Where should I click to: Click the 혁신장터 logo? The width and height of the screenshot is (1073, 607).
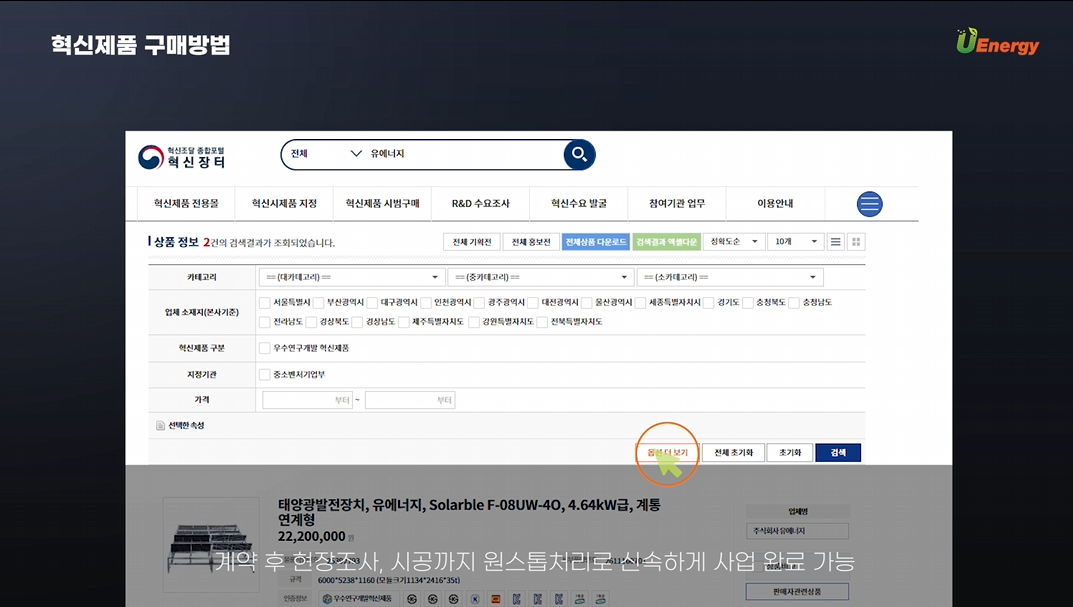(182, 157)
